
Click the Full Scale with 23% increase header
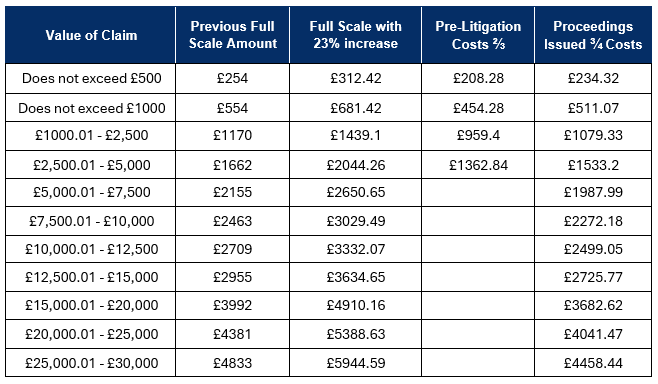(355, 35)
